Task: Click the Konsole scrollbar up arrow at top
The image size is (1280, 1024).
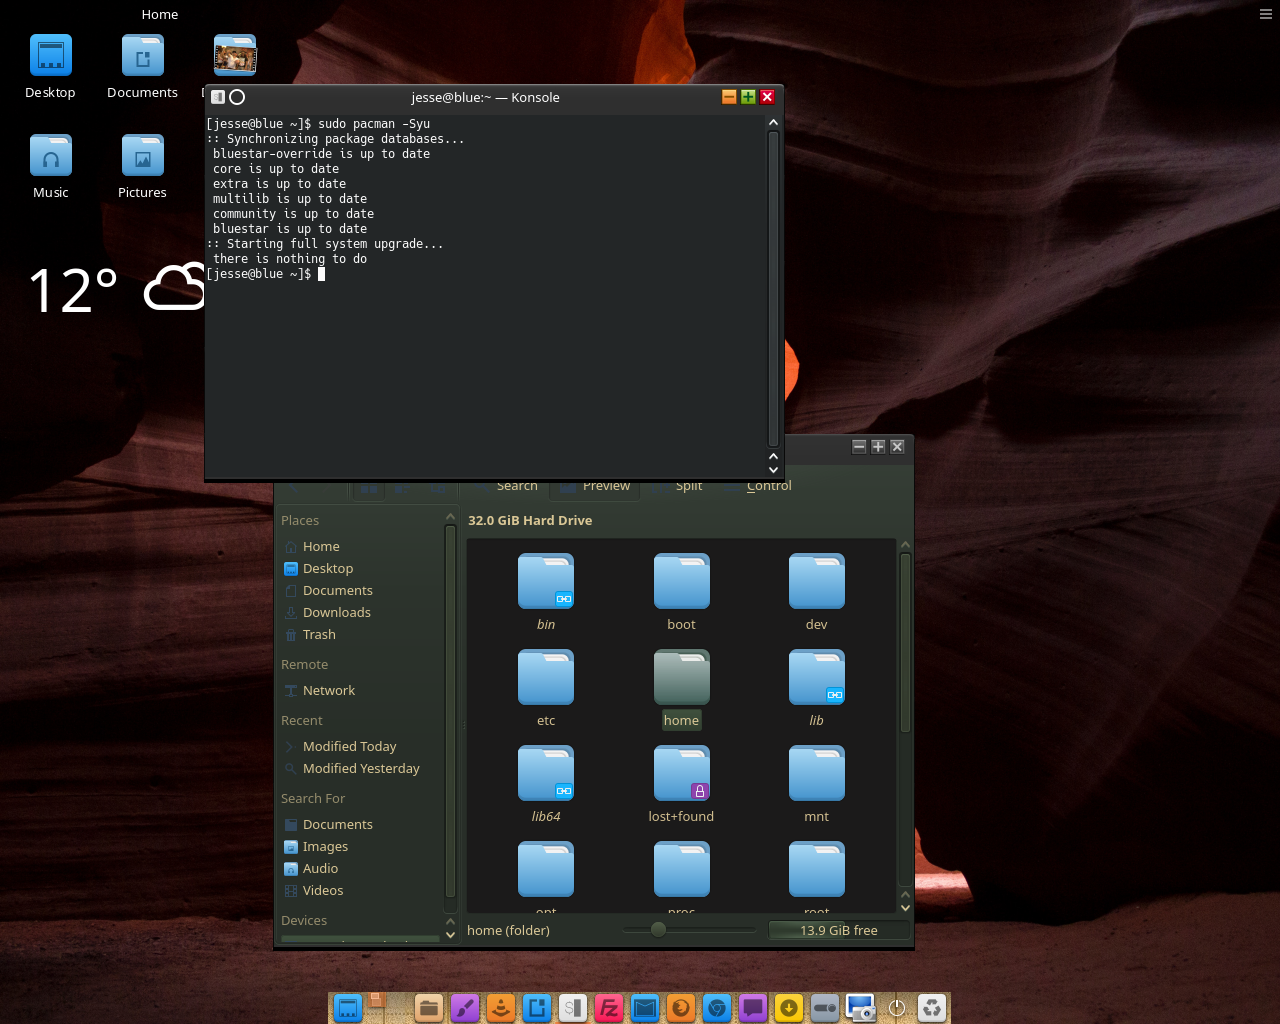Action: tap(773, 122)
